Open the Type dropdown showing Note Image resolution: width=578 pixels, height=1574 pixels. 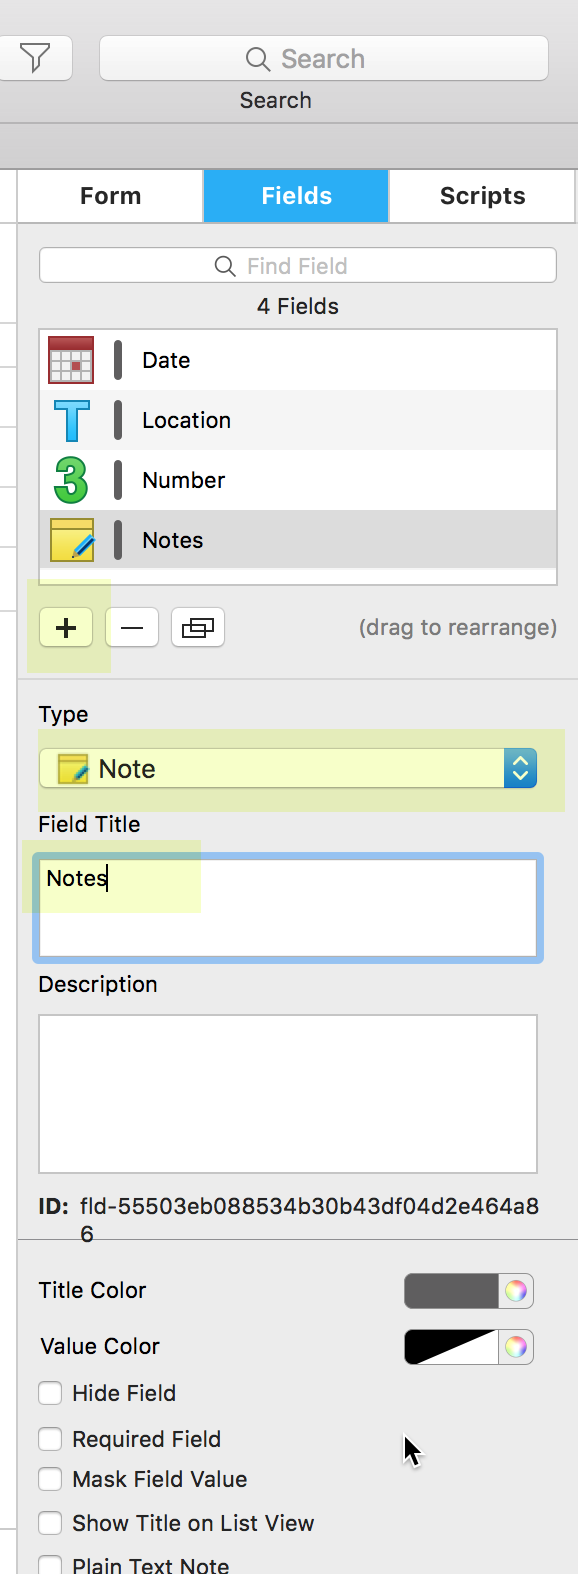click(288, 769)
